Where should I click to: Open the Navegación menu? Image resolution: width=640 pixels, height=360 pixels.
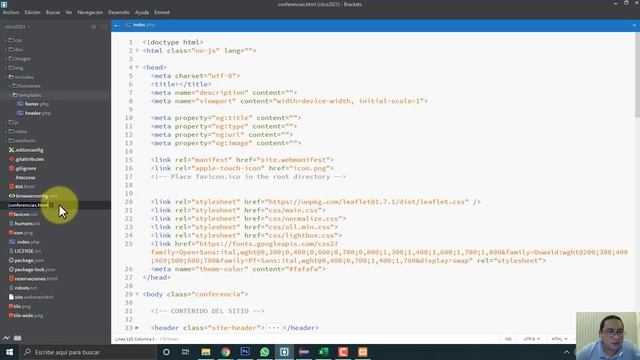90,12
